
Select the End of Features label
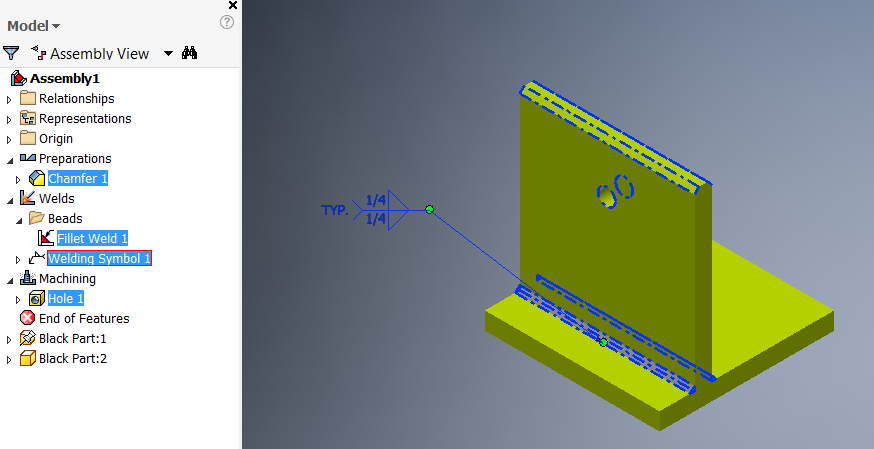pyautogui.click(x=84, y=319)
